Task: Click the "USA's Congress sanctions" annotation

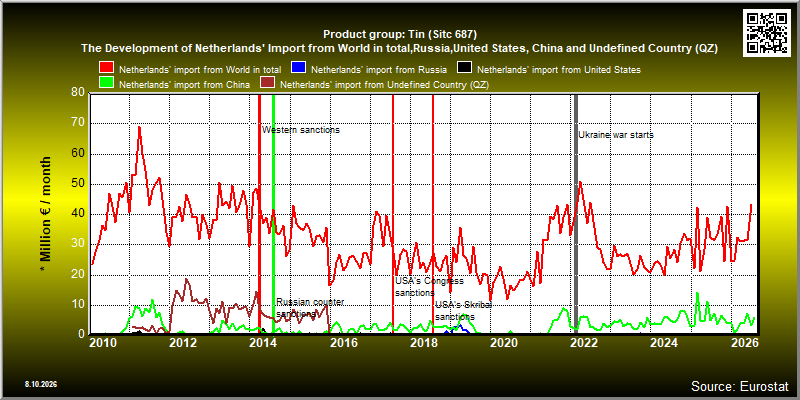Action: pyautogui.click(x=430, y=287)
